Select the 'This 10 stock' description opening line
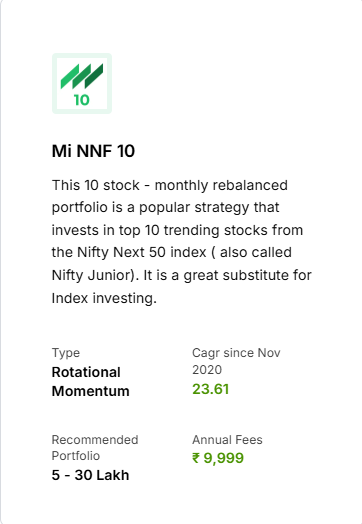 click(x=96, y=185)
